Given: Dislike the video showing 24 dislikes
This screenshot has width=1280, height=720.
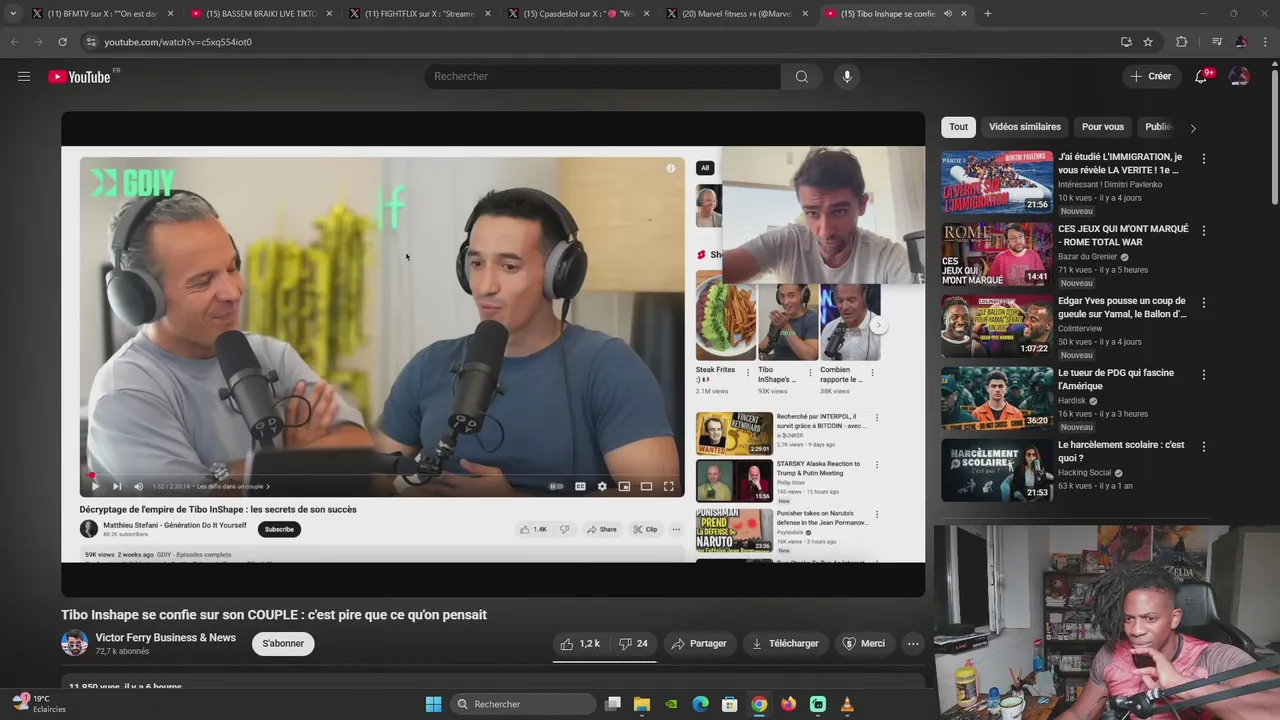Looking at the screenshot, I should pos(633,643).
